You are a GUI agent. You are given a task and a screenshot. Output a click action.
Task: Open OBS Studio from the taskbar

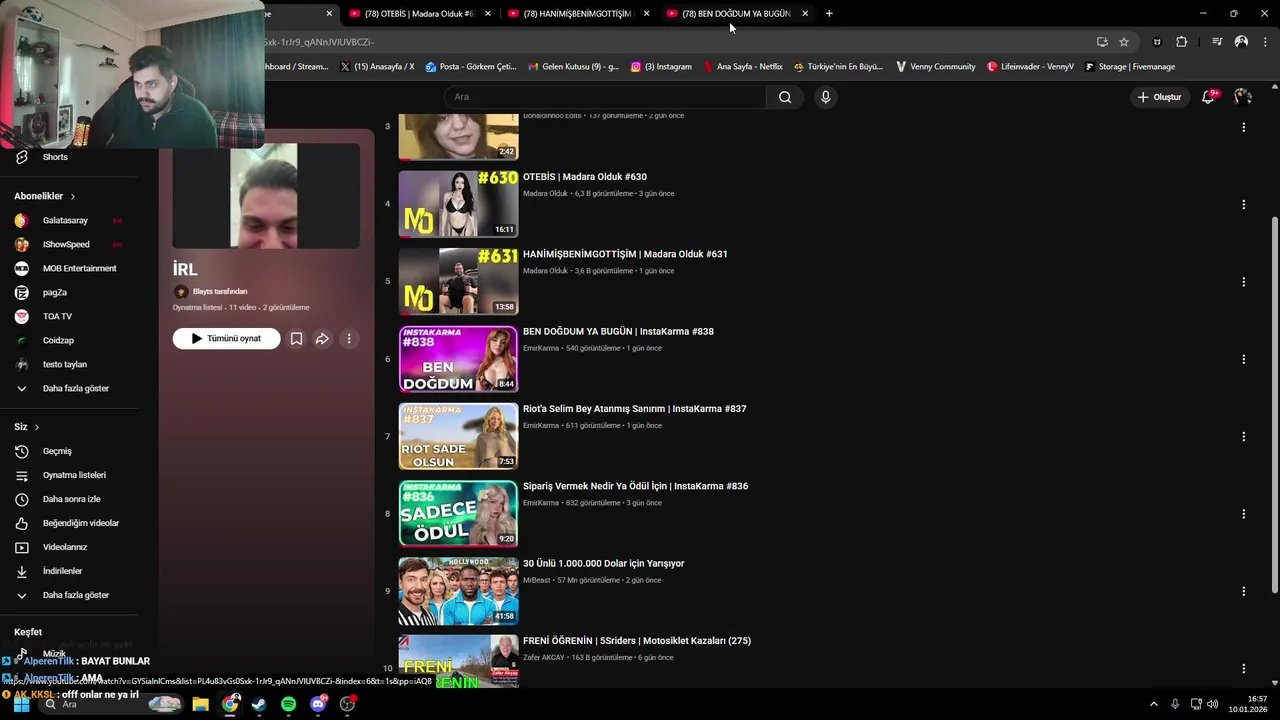(347, 704)
